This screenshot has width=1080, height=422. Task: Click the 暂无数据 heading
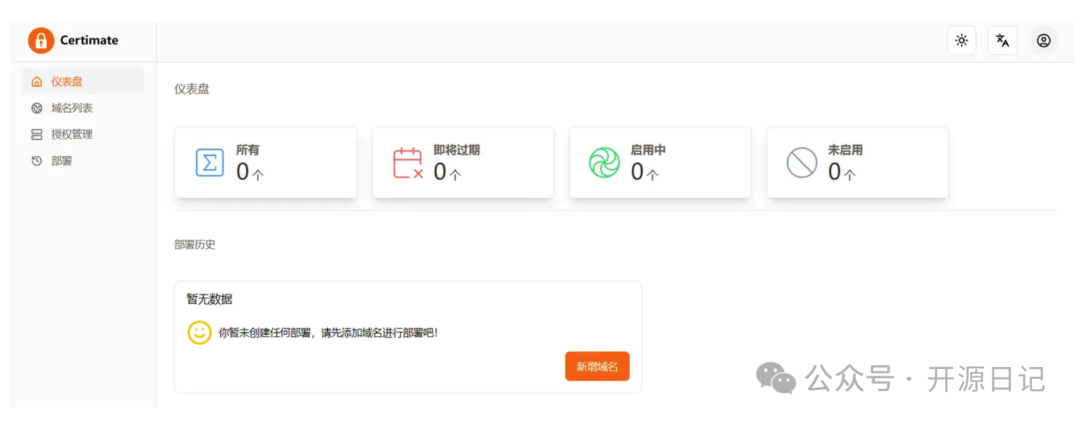[209, 299]
